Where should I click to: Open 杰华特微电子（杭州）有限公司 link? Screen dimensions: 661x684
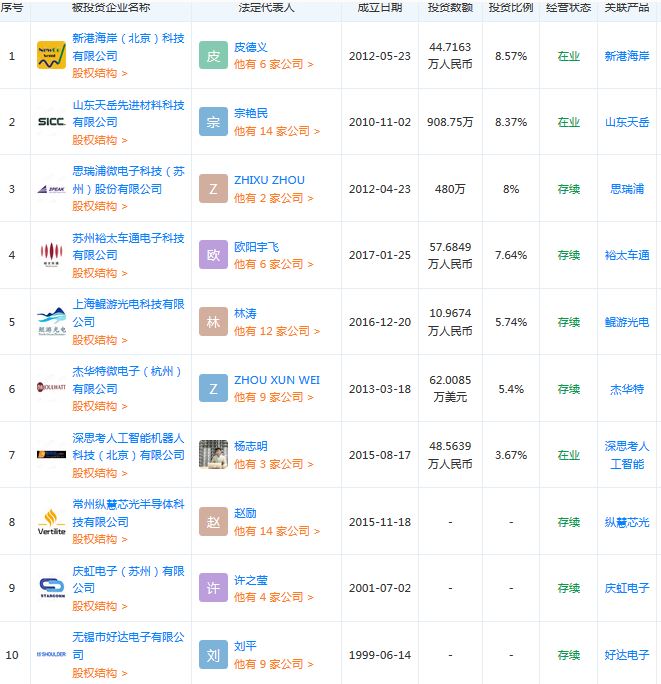click(127, 380)
